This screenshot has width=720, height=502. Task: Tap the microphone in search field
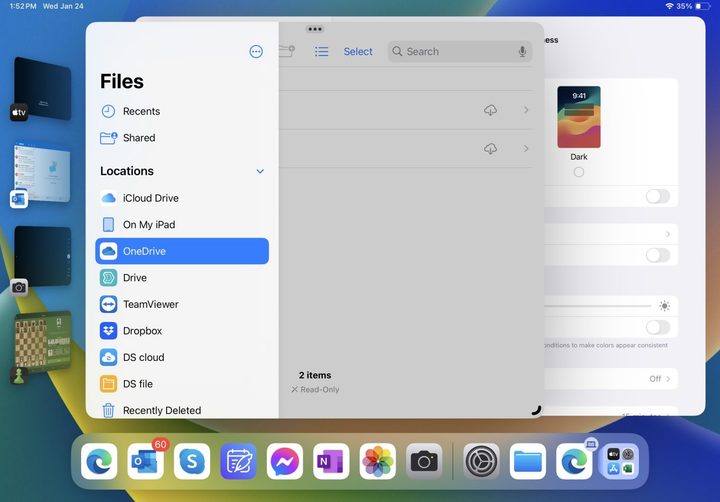(x=522, y=51)
